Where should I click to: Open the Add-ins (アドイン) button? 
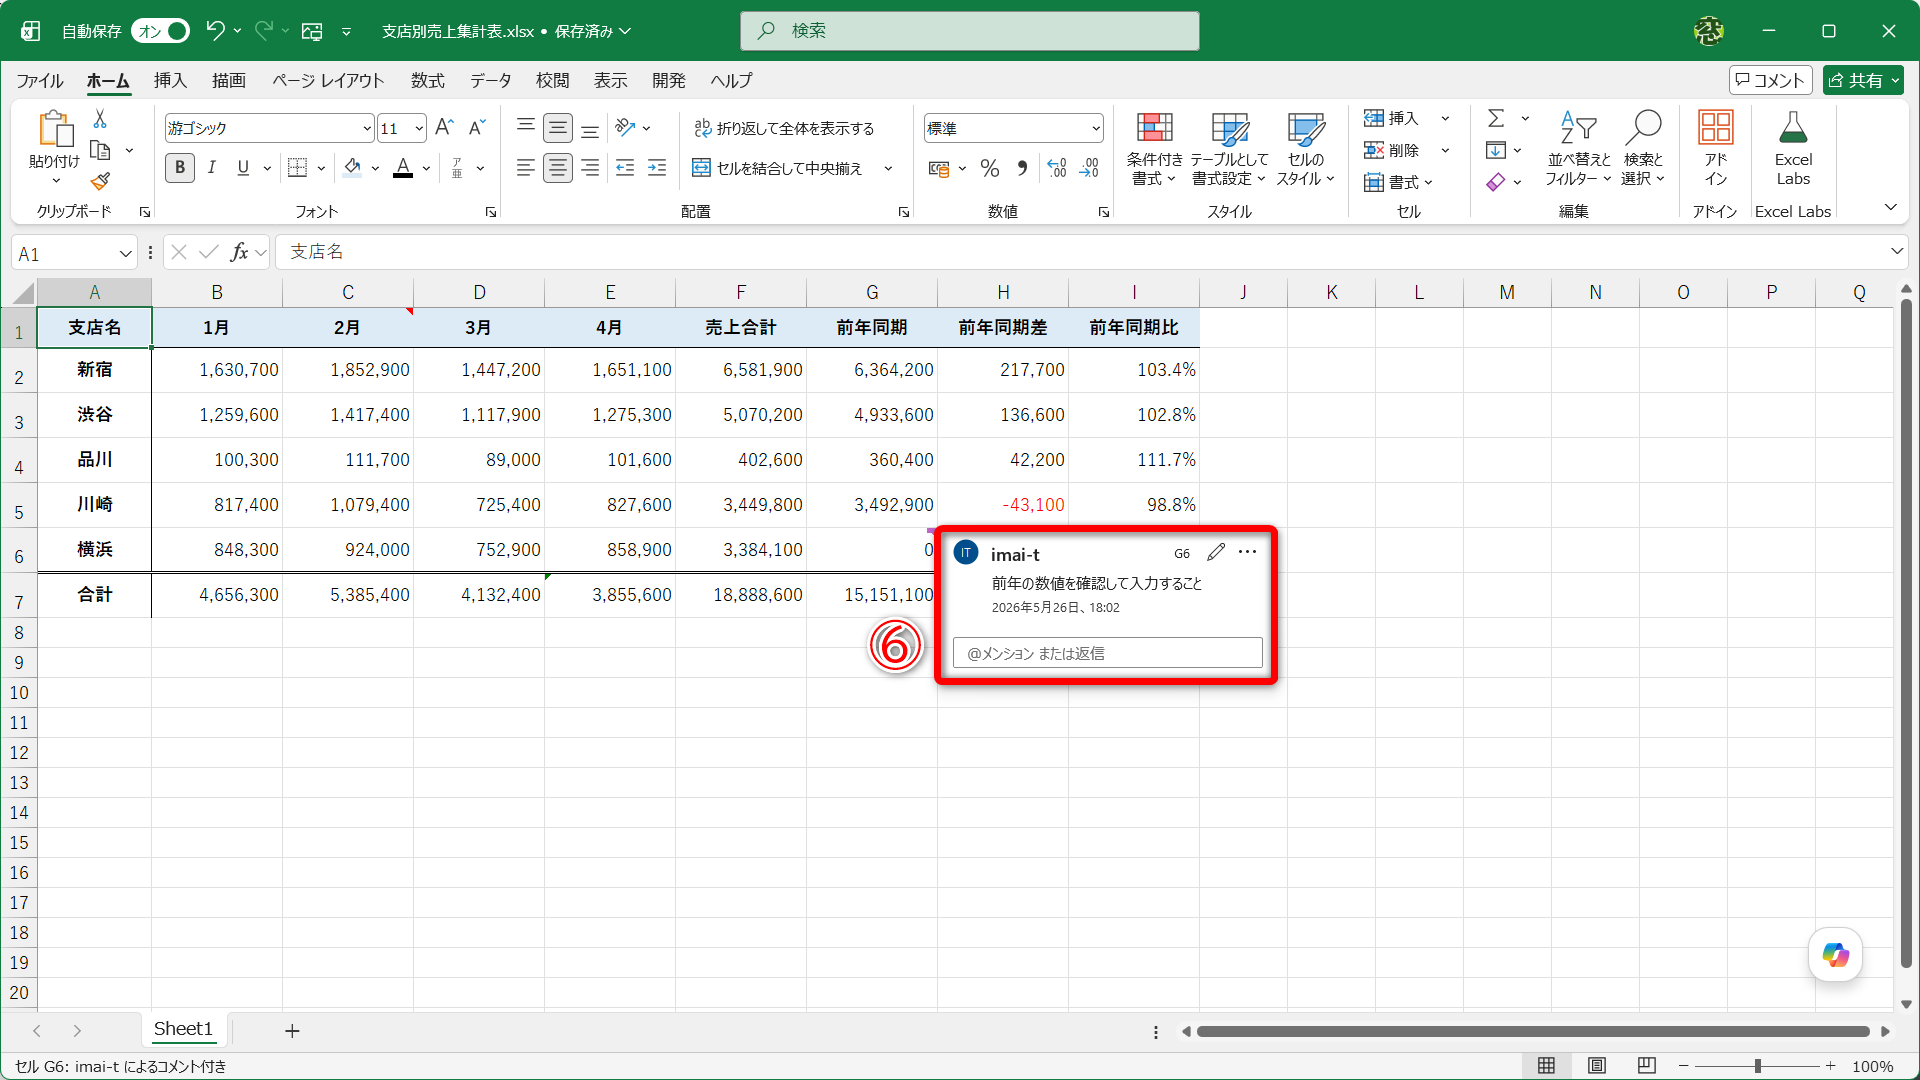coord(1716,148)
